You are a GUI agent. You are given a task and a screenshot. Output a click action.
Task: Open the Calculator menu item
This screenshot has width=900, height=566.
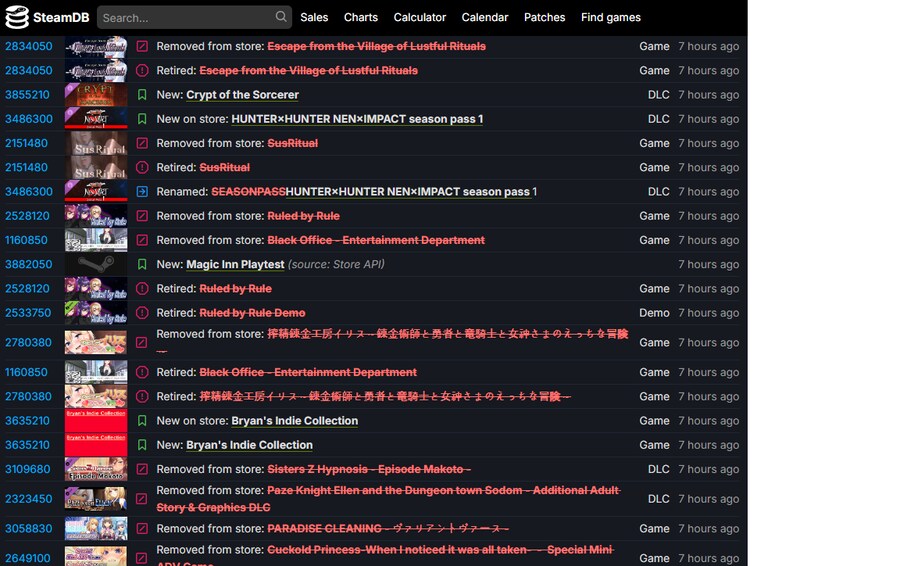pyautogui.click(x=420, y=17)
